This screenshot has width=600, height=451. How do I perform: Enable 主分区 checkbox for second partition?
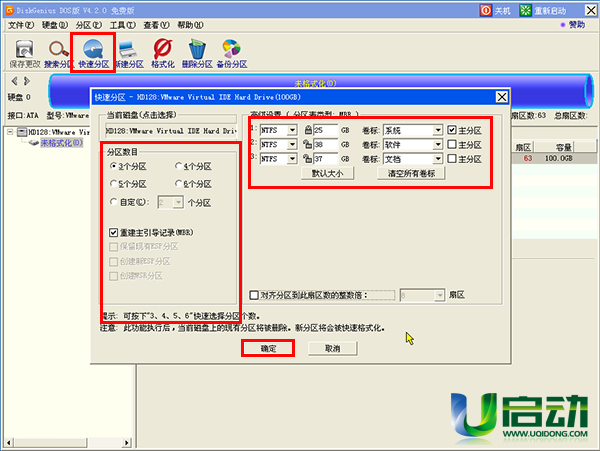pos(452,144)
